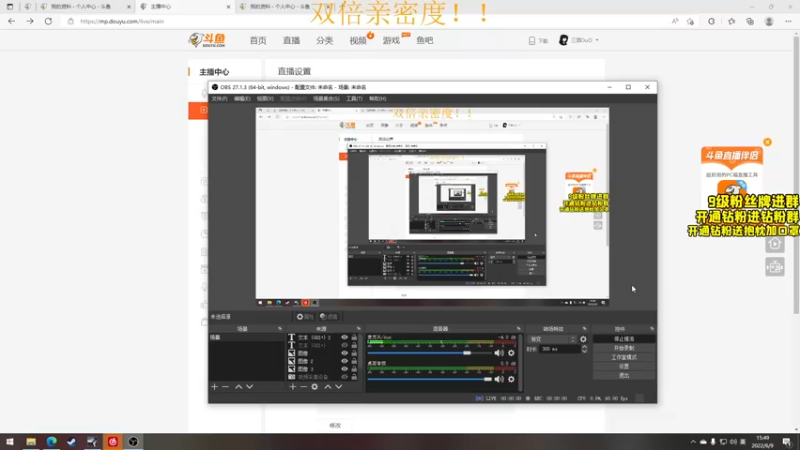Enable 工作室模式 studio mode
The image size is (800, 450).
click(x=623, y=357)
